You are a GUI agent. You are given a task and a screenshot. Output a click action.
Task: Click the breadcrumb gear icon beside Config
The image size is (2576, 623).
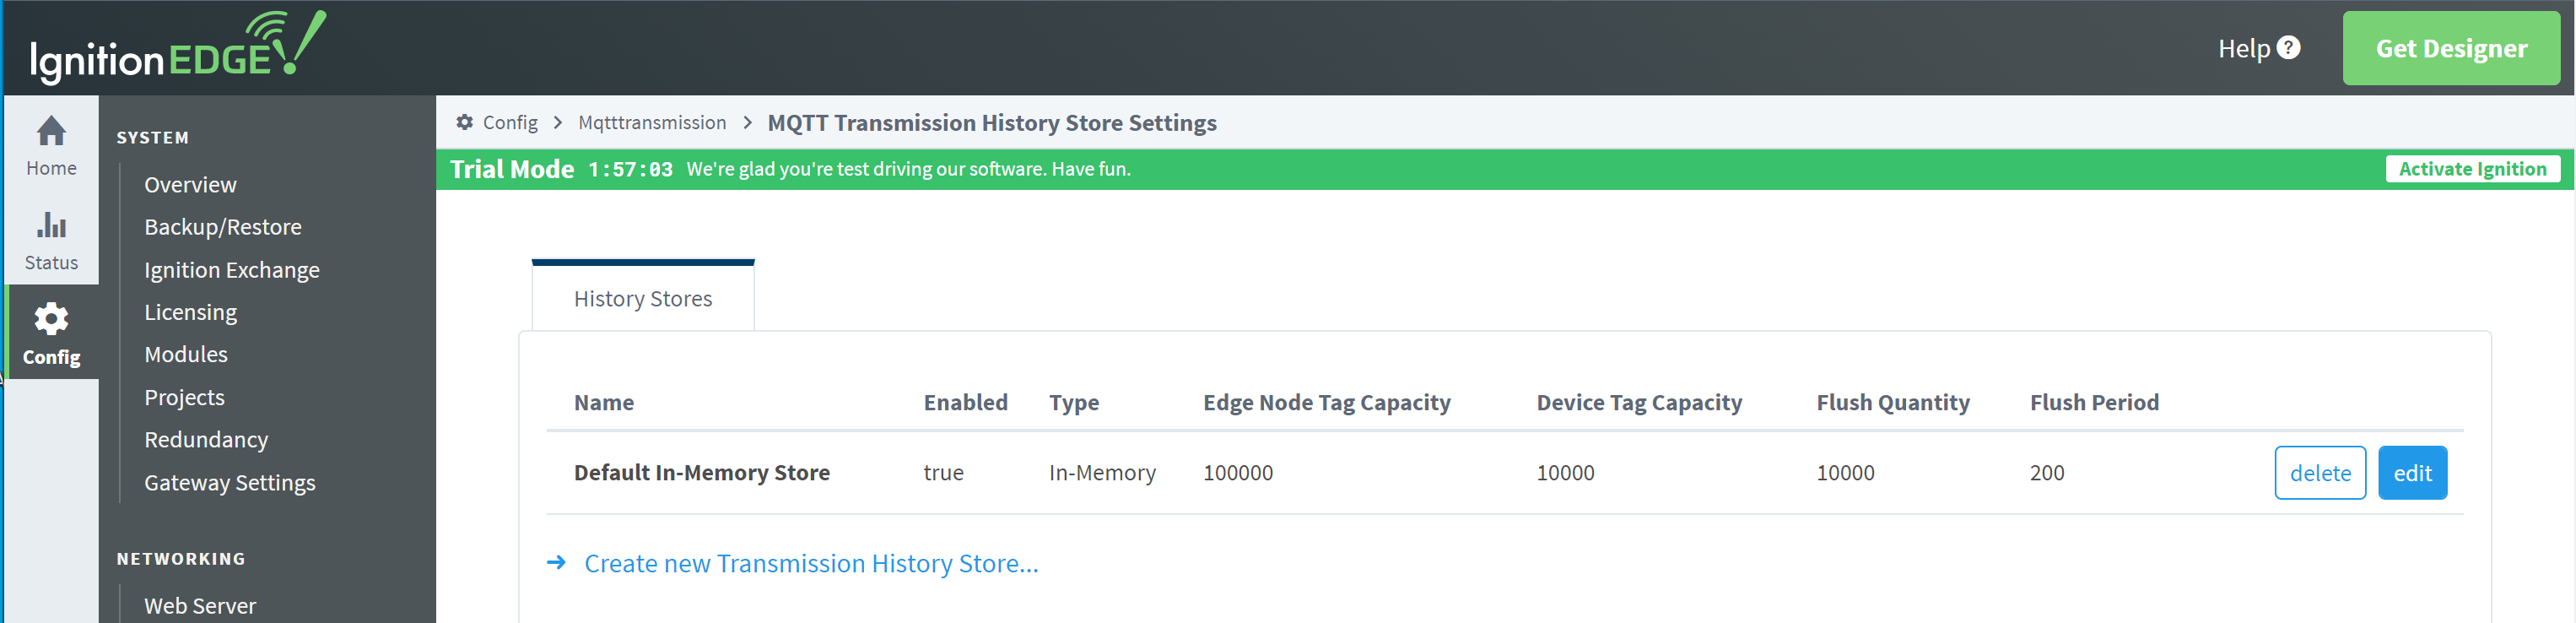(464, 122)
